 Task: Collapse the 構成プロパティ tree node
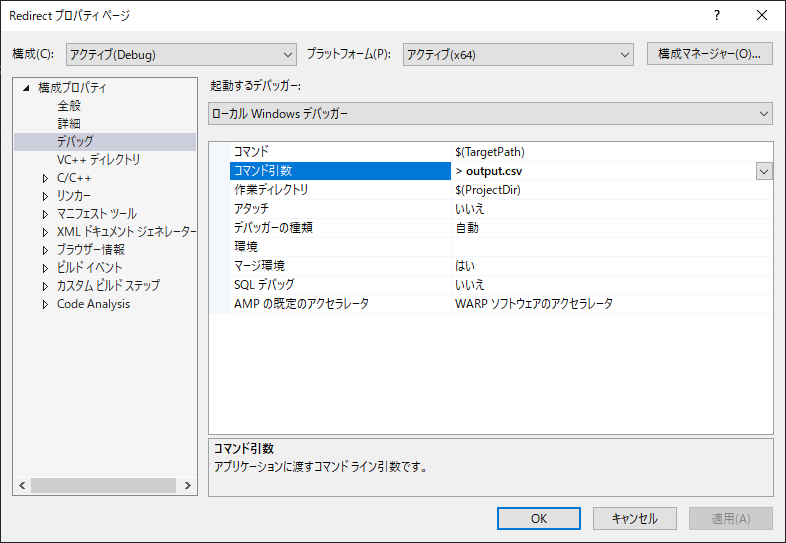(26, 88)
